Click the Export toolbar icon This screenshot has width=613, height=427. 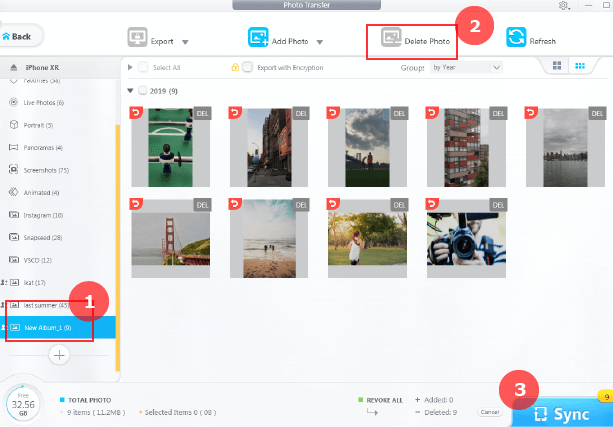tap(137, 38)
